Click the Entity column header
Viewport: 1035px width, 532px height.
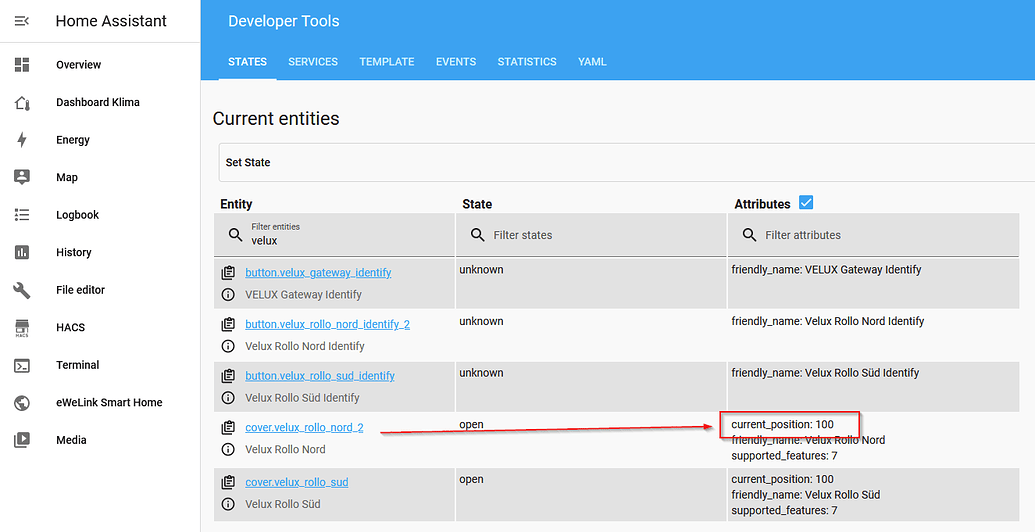236,204
